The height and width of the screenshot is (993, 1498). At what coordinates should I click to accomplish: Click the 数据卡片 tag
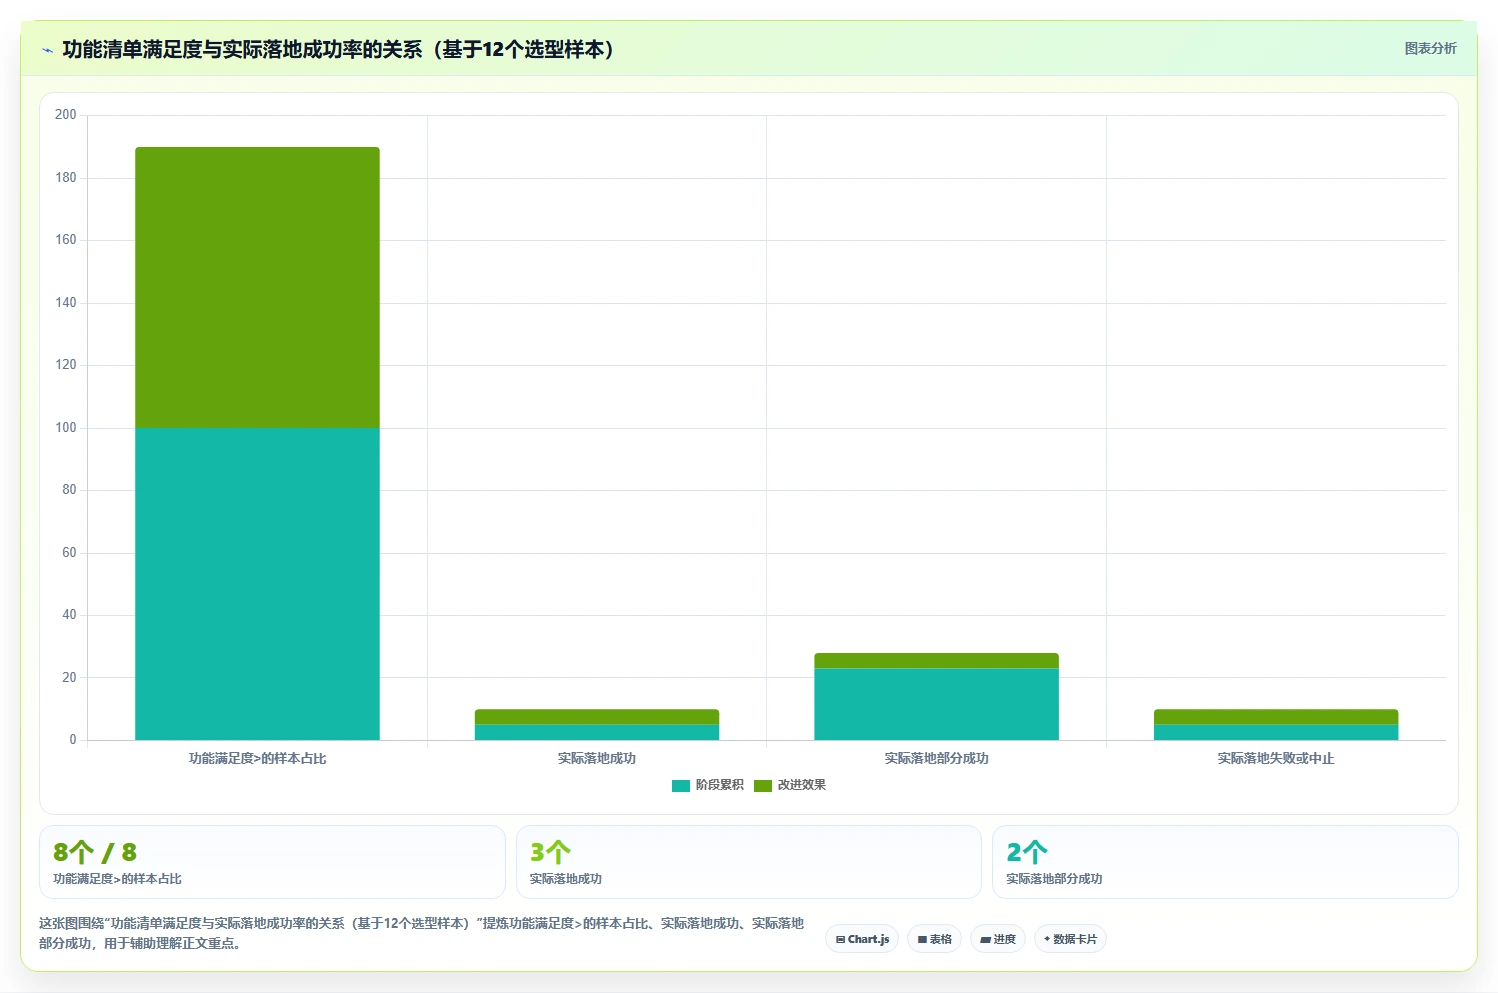1070,939
